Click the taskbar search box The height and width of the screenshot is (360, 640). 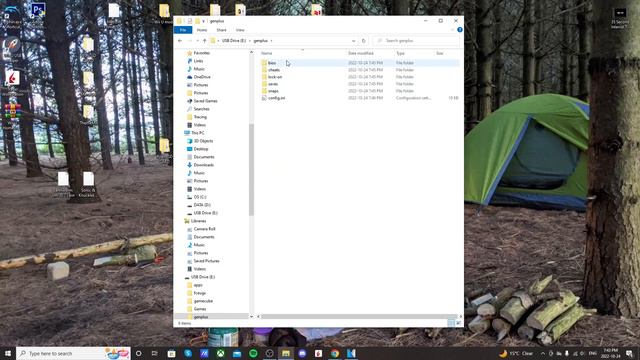pyautogui.click(x=73, y=353)
